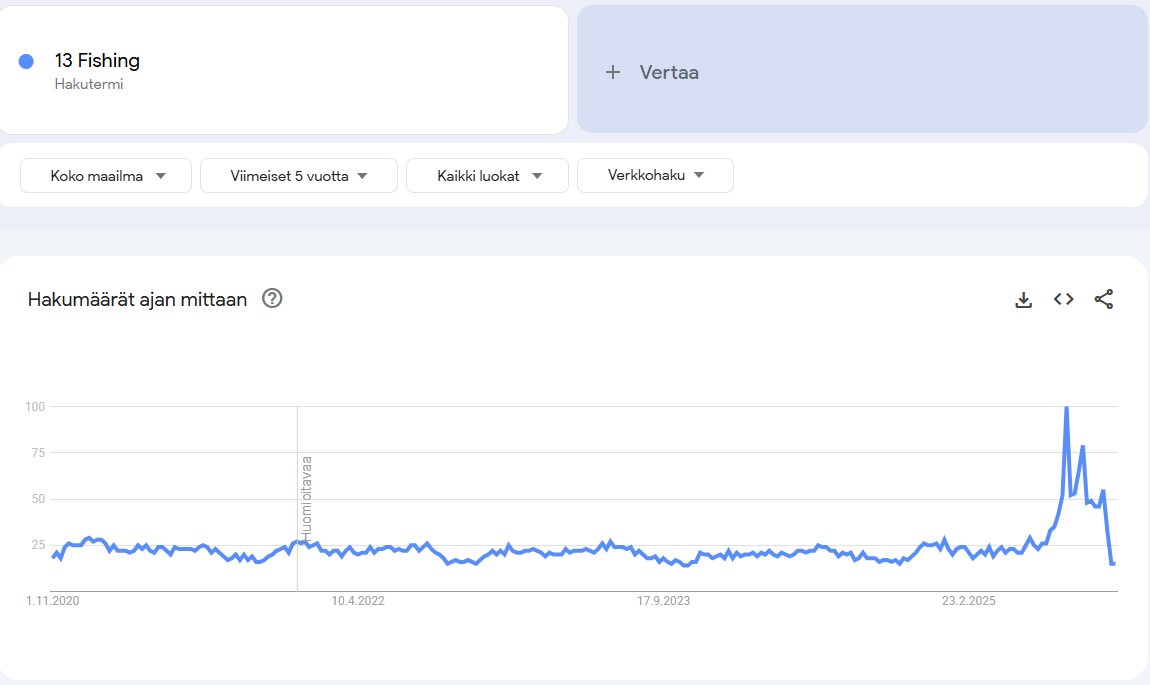1150x685 pixels.
Task: Click the 10.4.2022 date label
Action: pos(358,601)
